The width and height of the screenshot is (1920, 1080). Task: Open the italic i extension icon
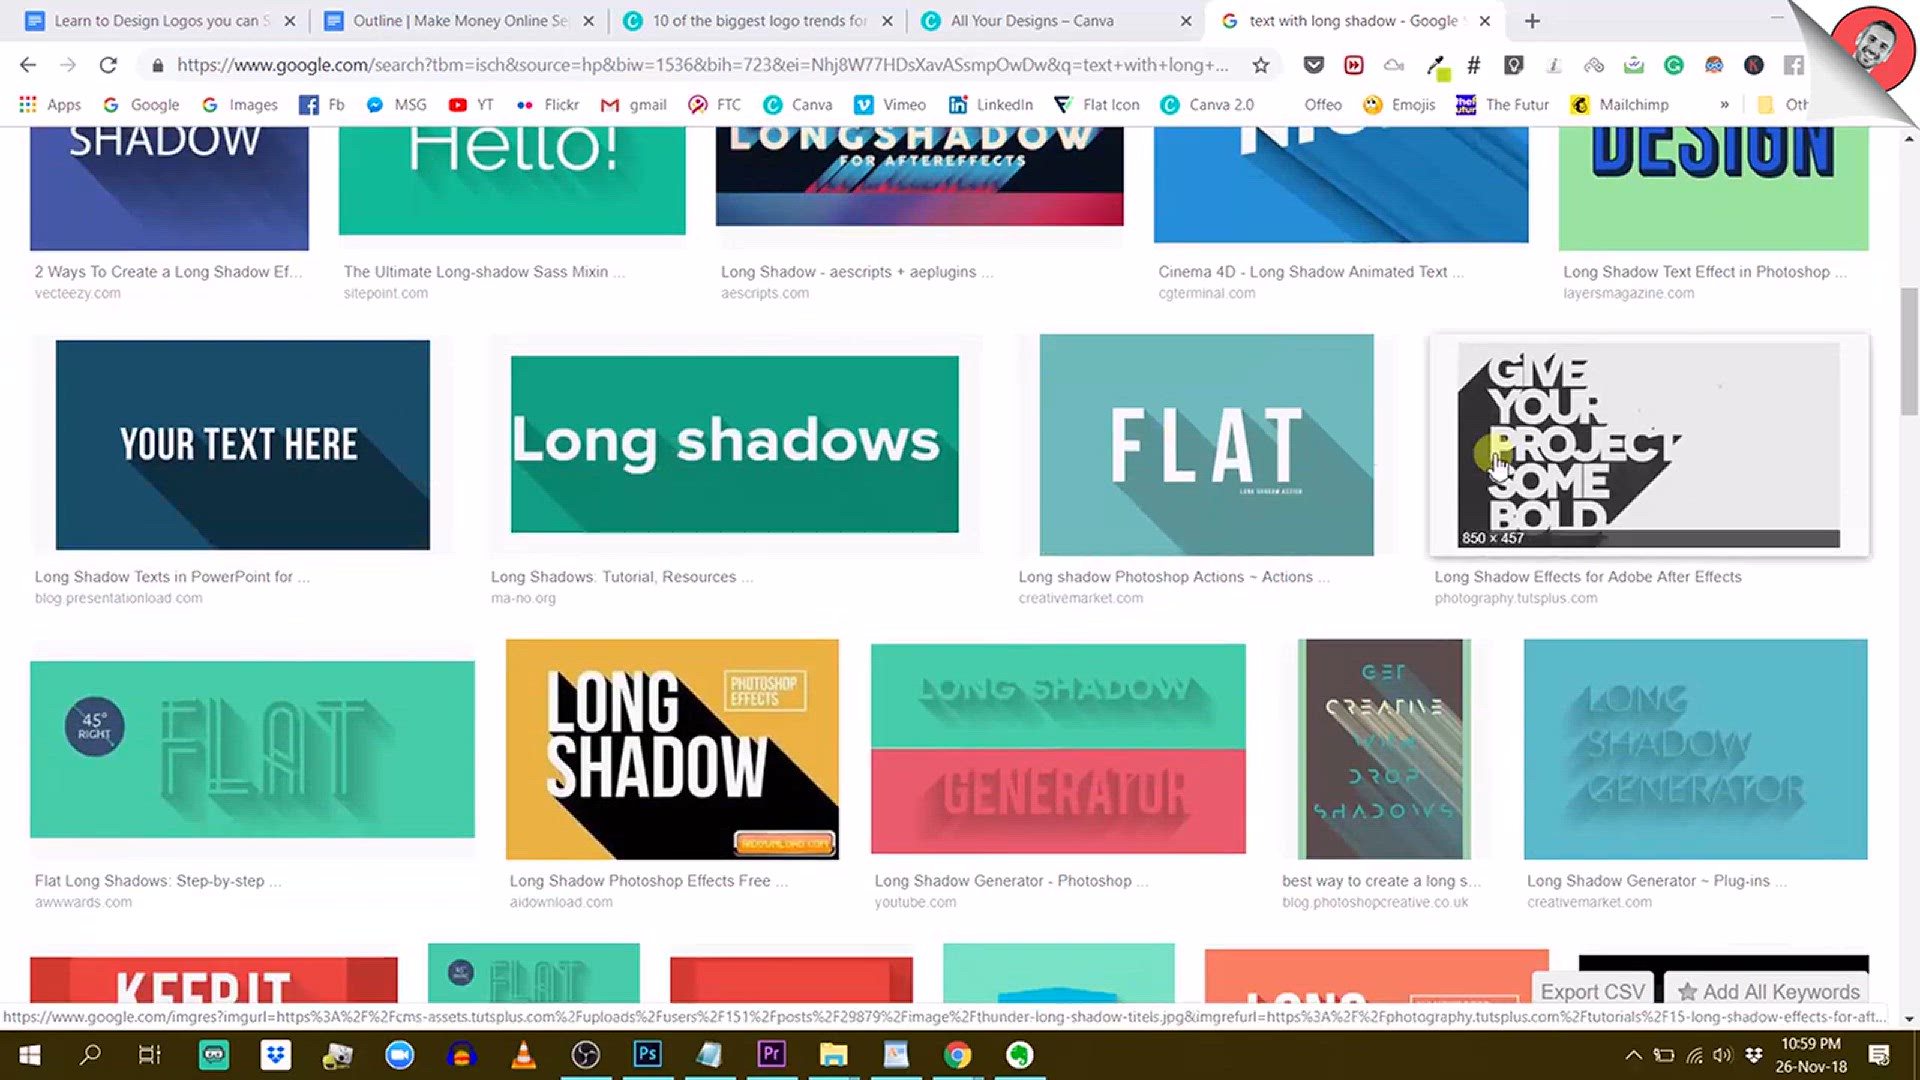1553,65
